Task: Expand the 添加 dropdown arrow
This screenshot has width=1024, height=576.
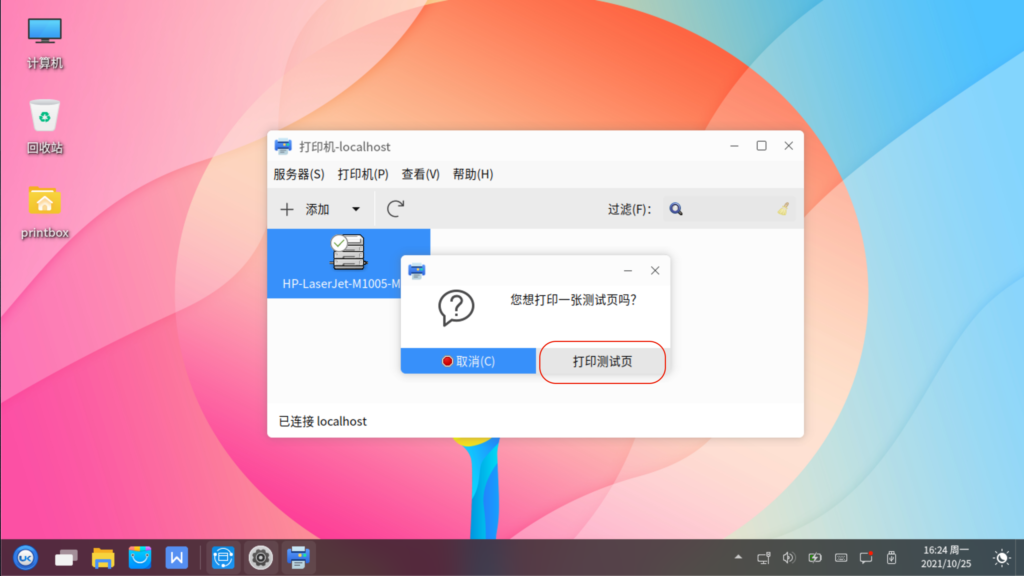Action: tap(356, 209)
